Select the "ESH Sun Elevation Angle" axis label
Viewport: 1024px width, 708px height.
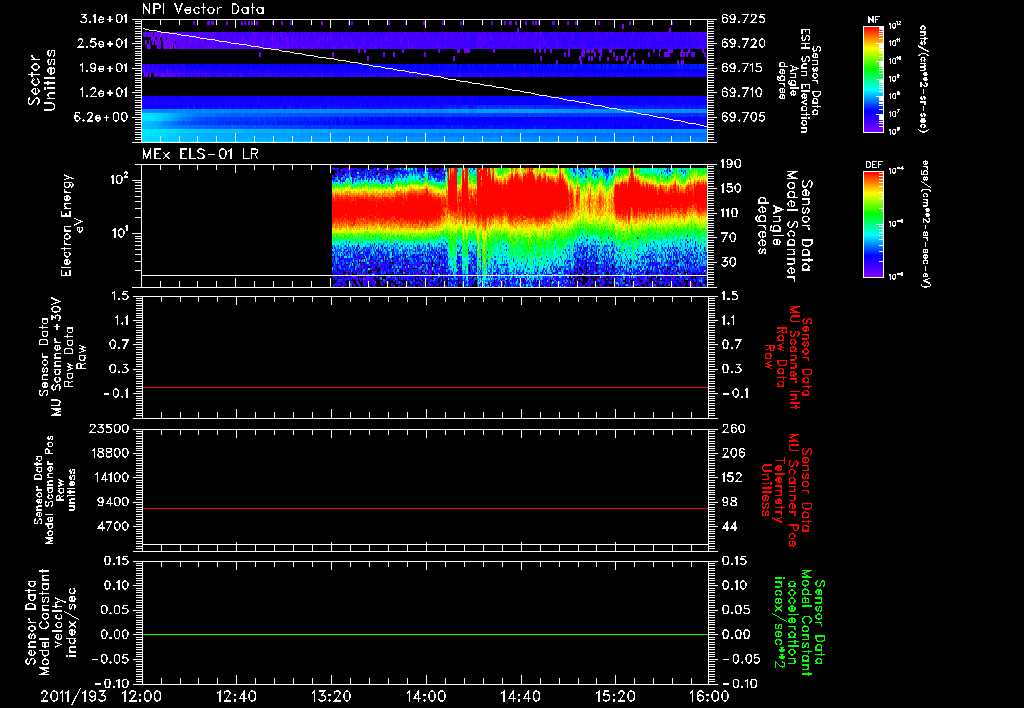click(x=798, y=80)
